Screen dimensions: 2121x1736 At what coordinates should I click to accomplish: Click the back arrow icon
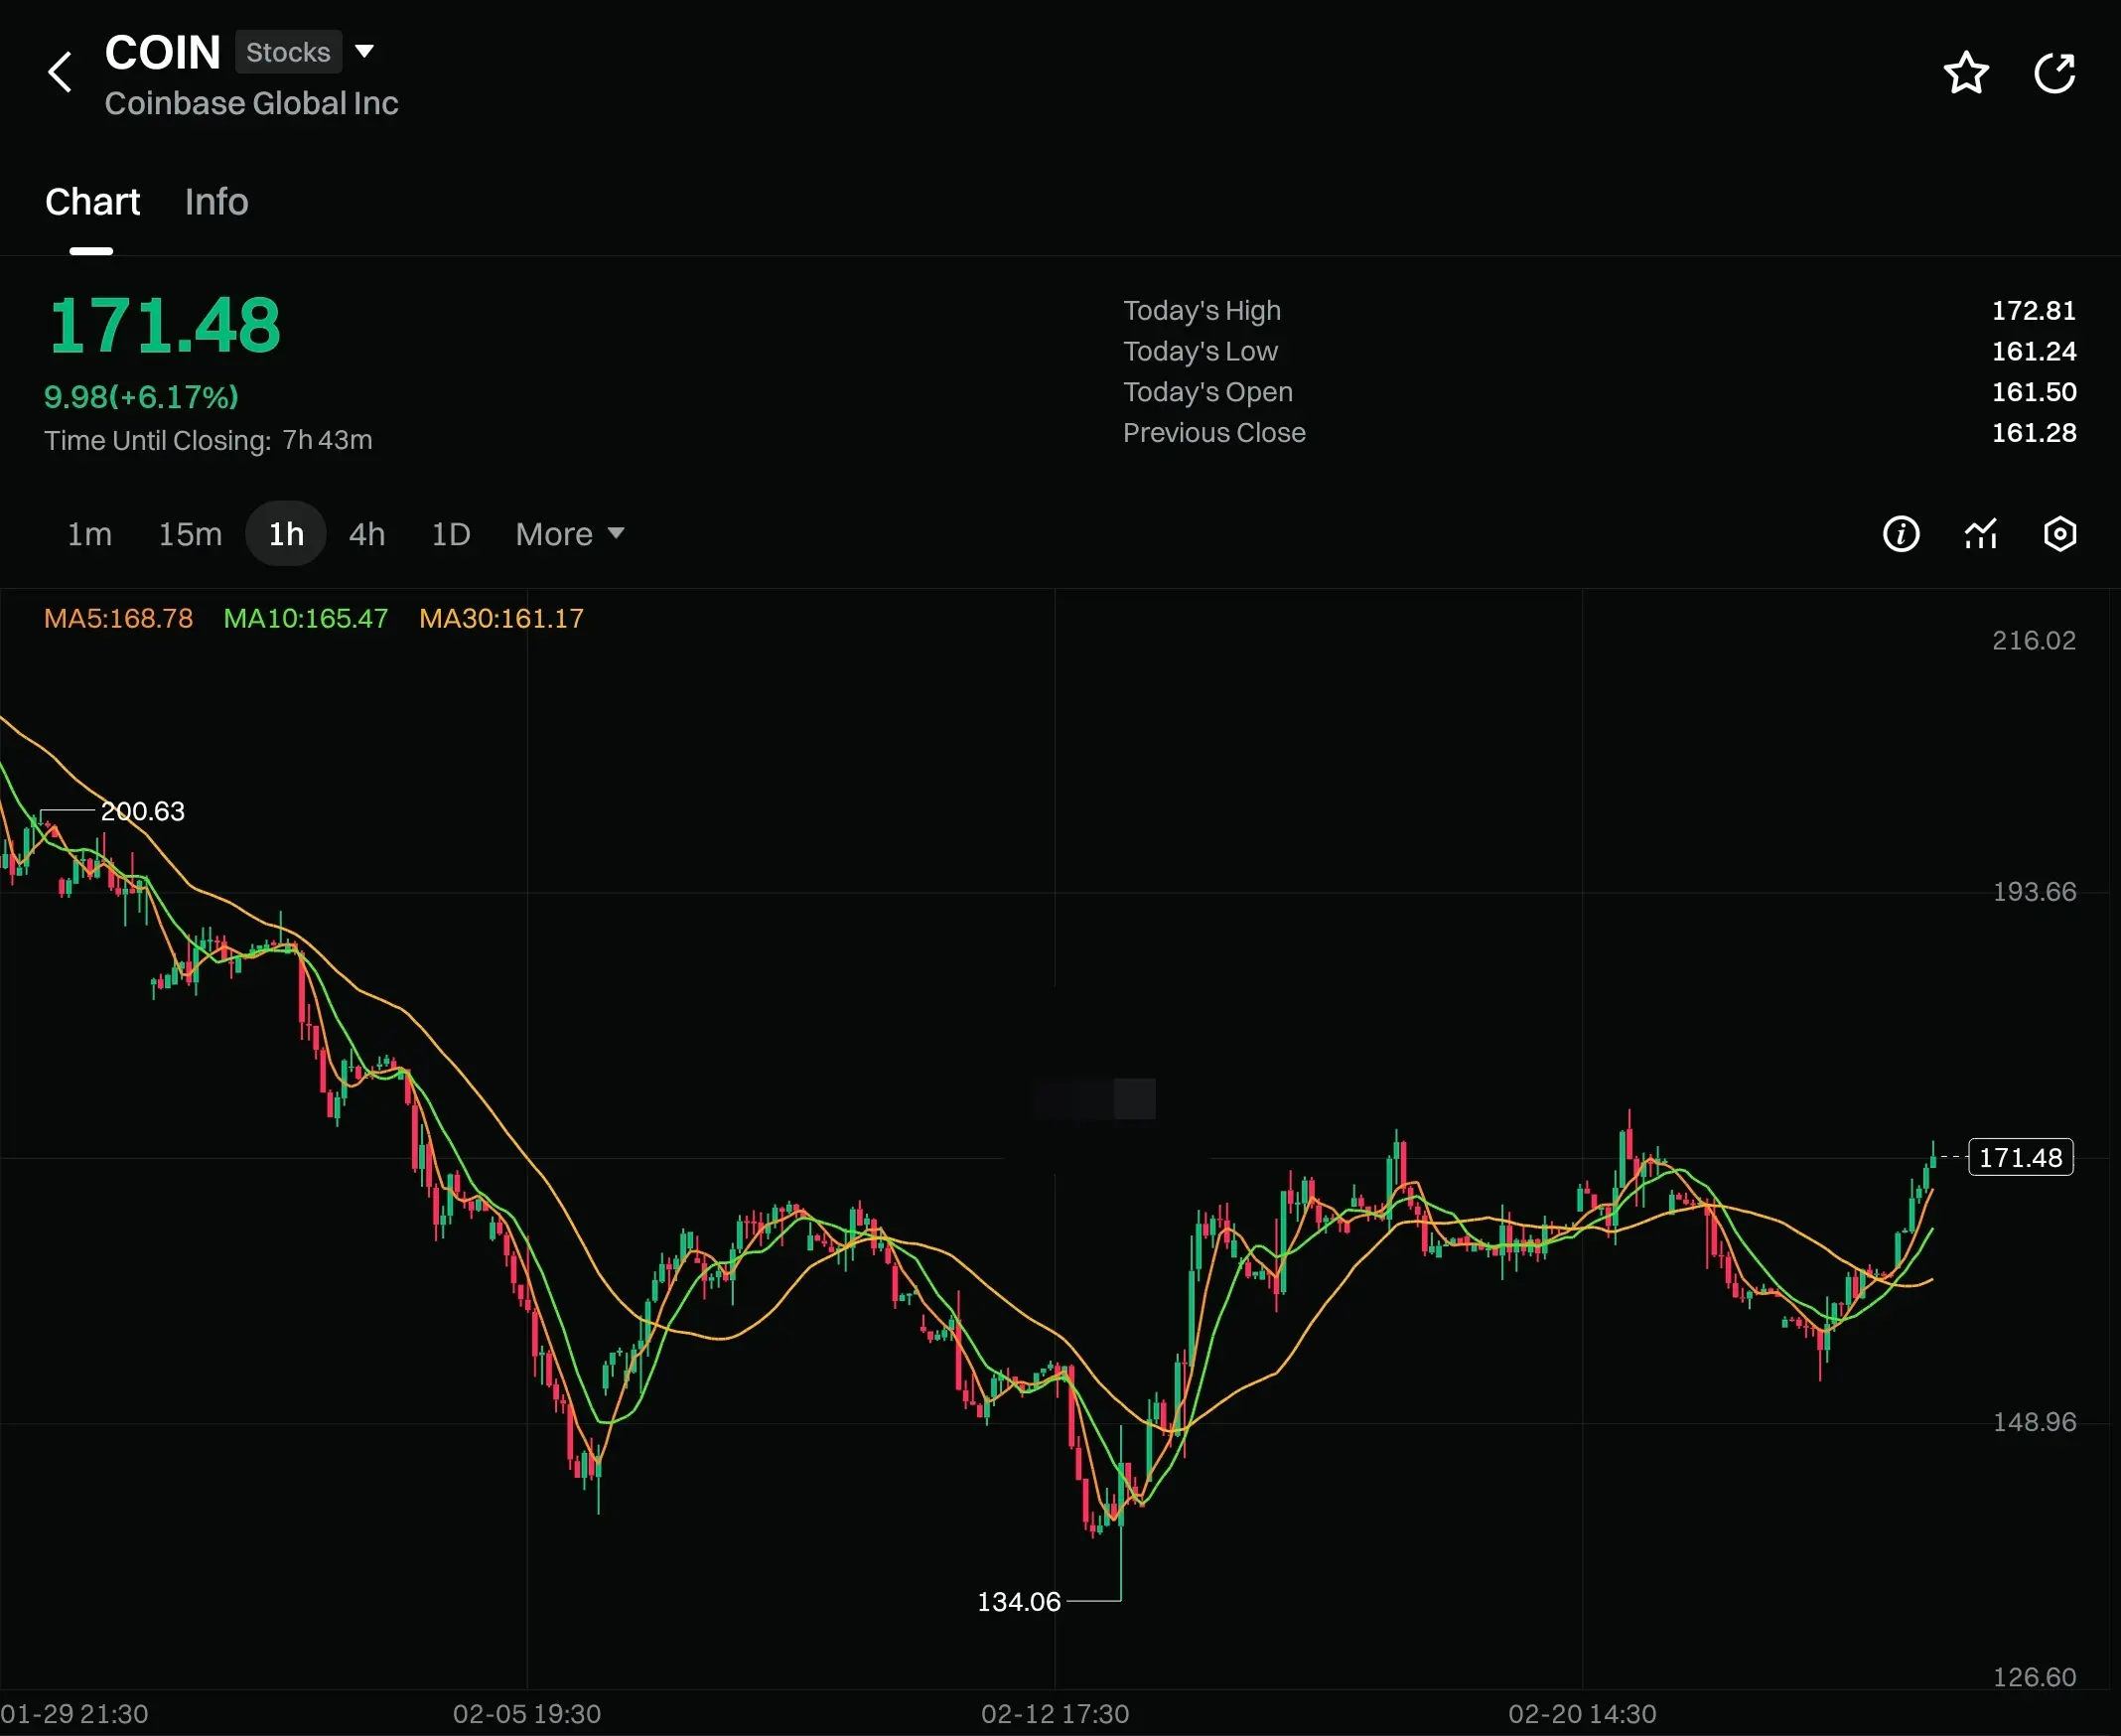click(x=60, y=72)
